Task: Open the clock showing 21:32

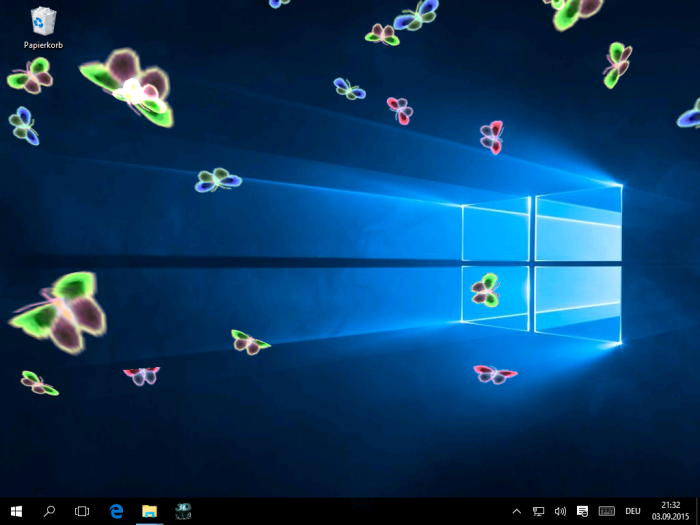Action: pos(670,511)
